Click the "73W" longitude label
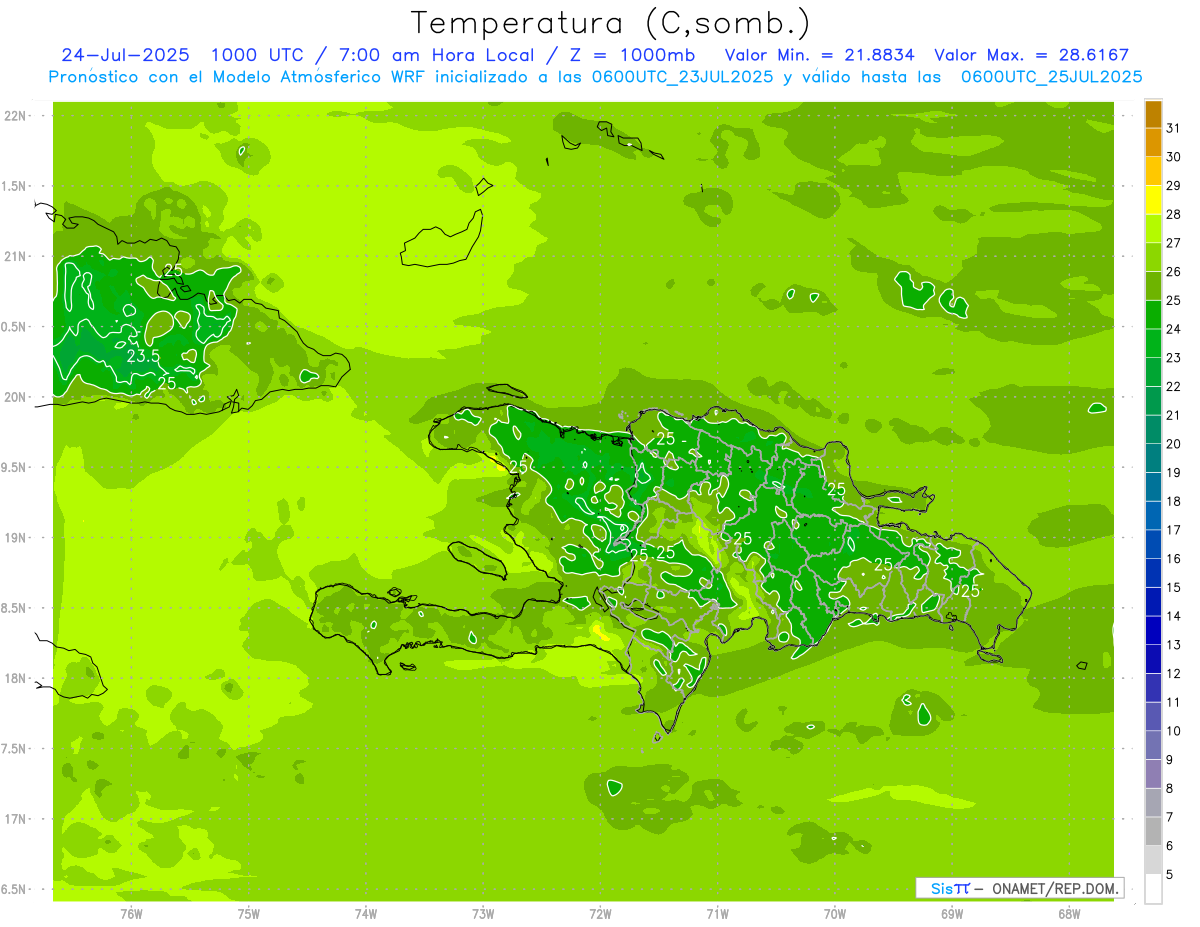The image size is (1200, 927). coord(483,913)
